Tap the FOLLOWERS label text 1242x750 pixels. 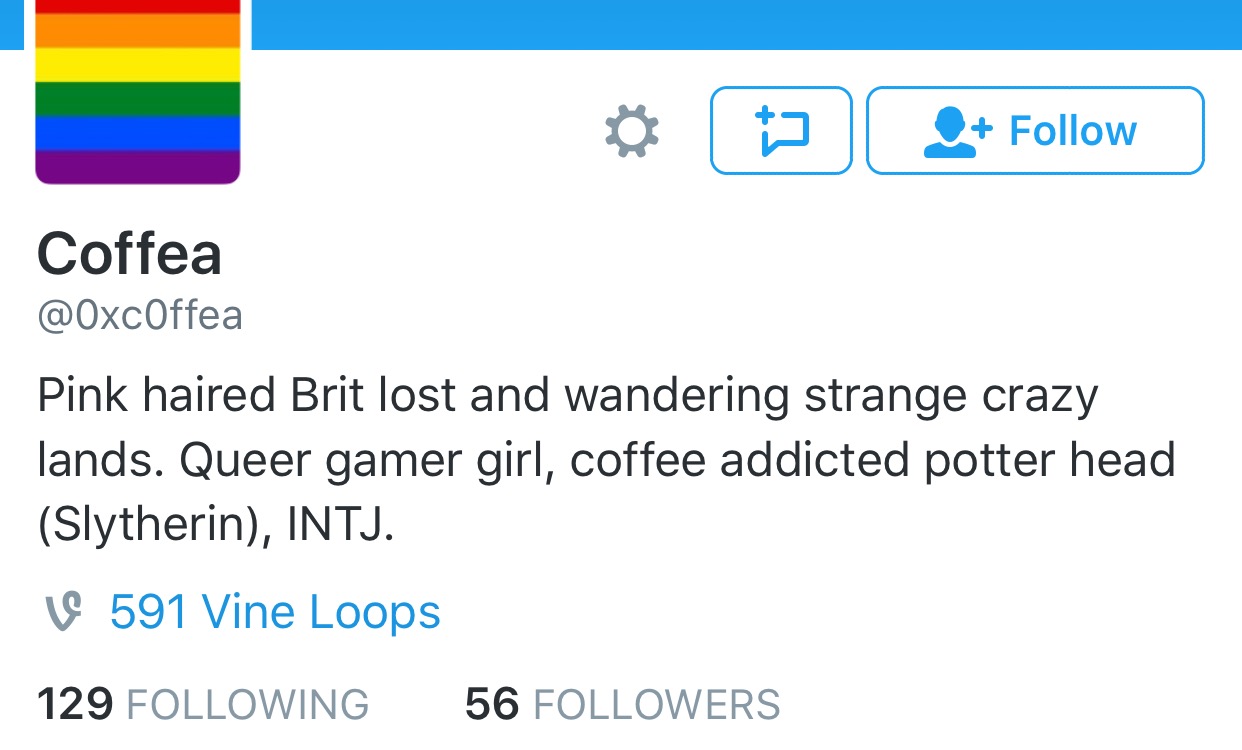pos(657,705)
